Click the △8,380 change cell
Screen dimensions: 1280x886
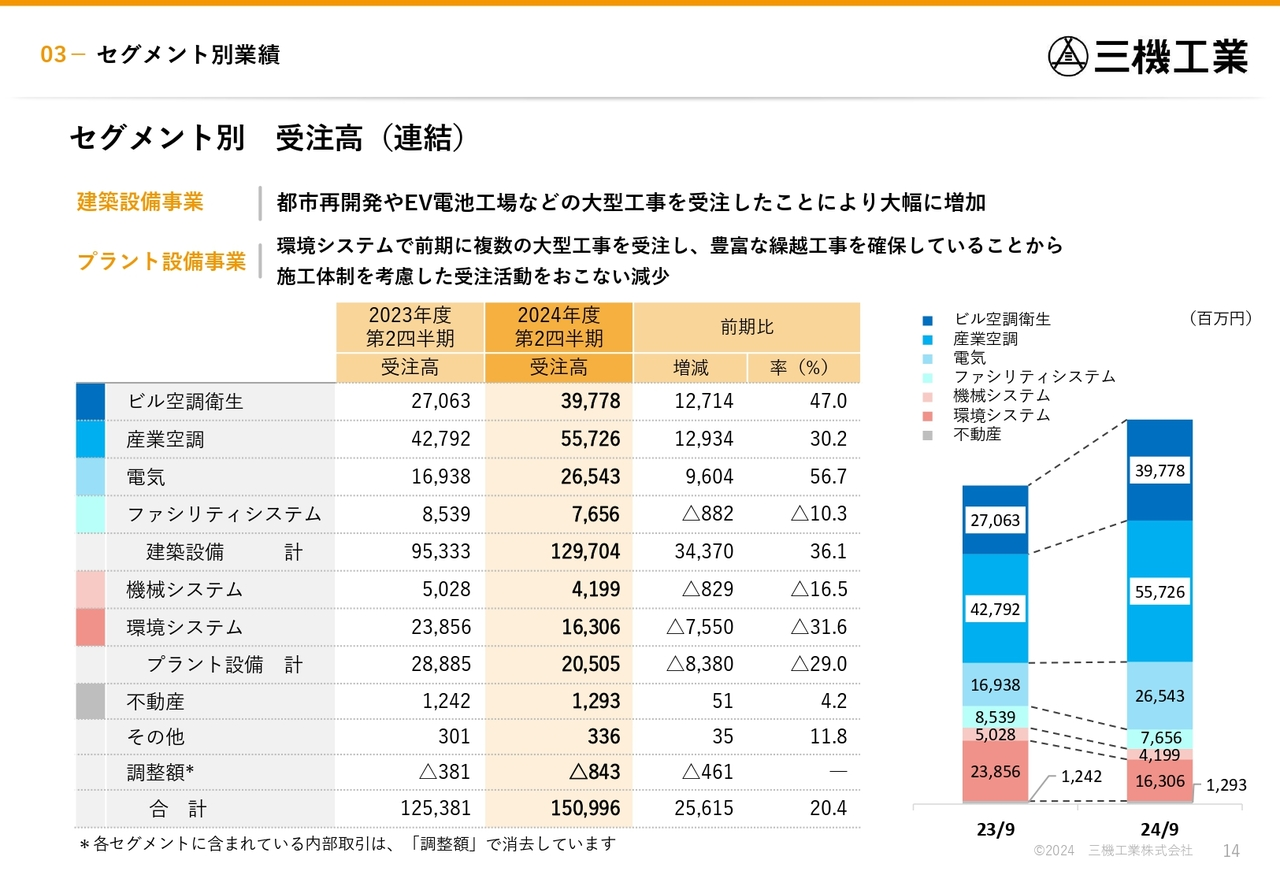pos(700,665)
